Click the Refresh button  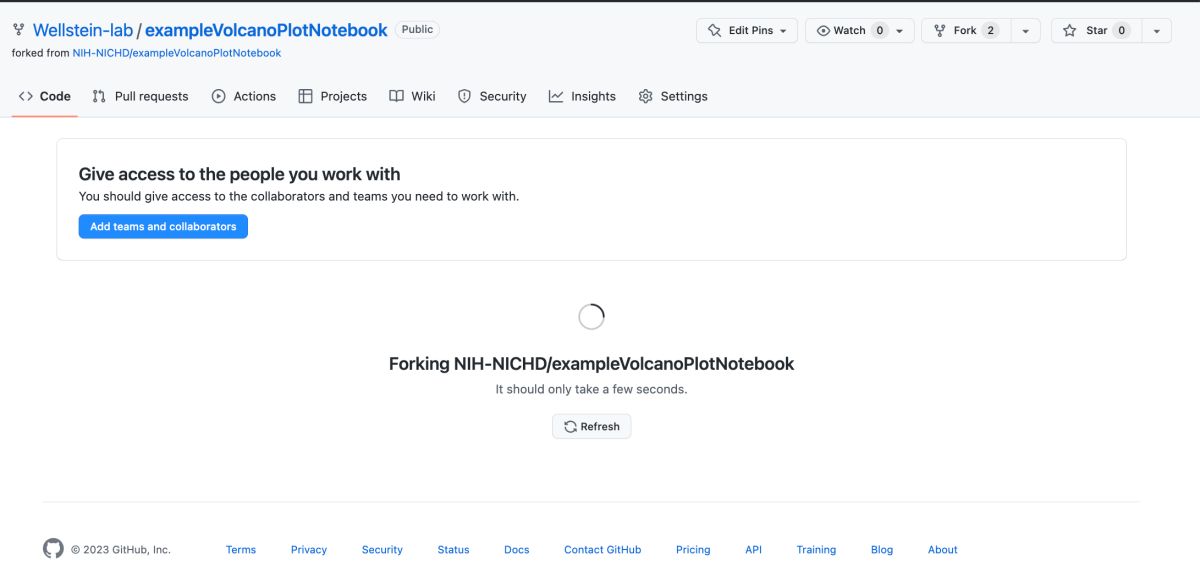pos(592,426)
